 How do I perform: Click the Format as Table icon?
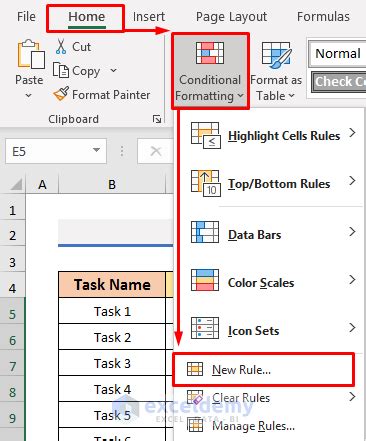(276, 54)
